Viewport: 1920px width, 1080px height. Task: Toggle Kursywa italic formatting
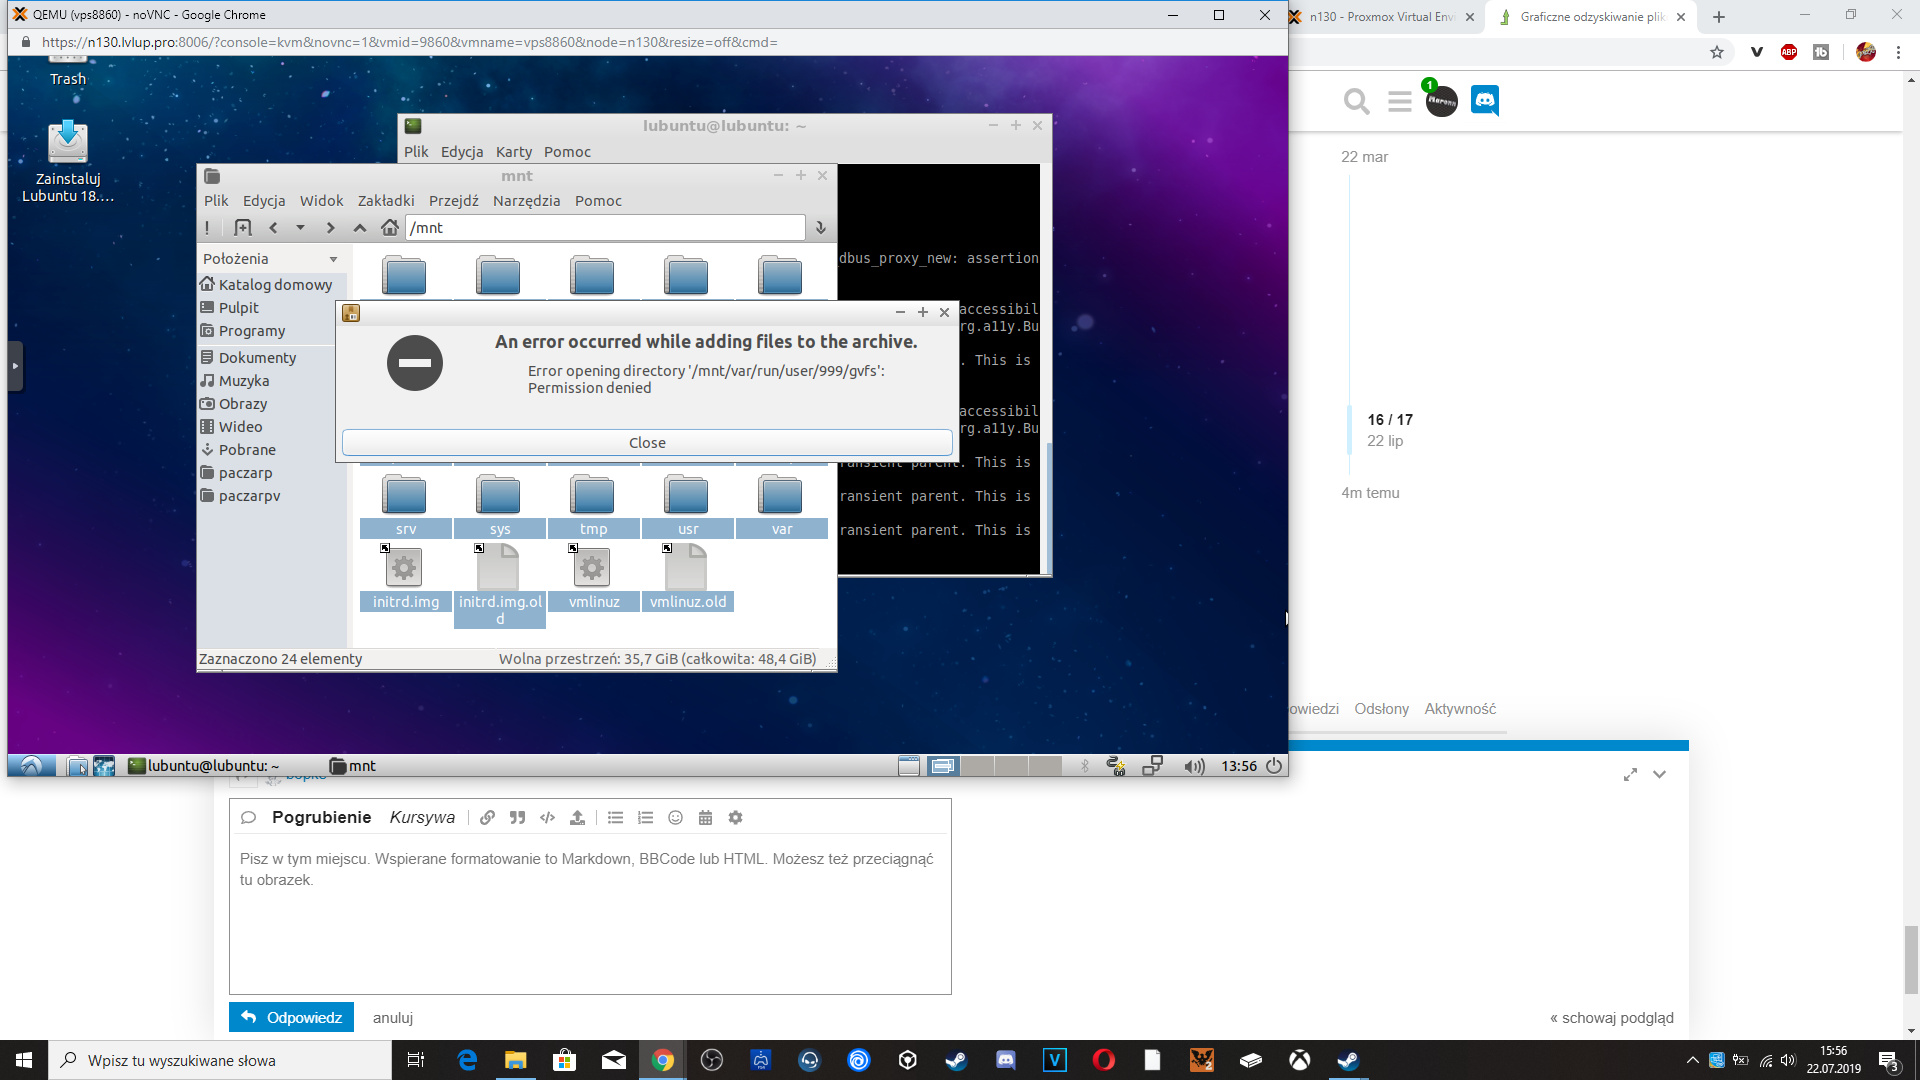point(422,818)
